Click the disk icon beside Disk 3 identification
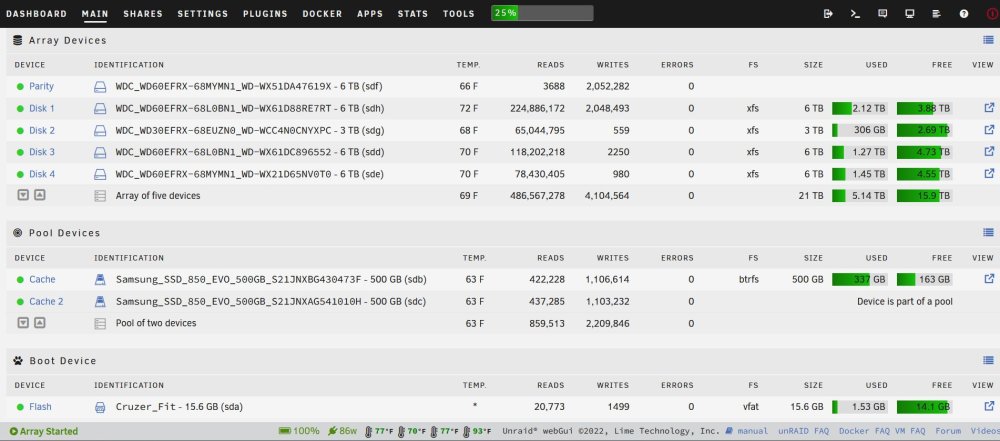This screenshot has height=441, width=1000. (100, 152)
